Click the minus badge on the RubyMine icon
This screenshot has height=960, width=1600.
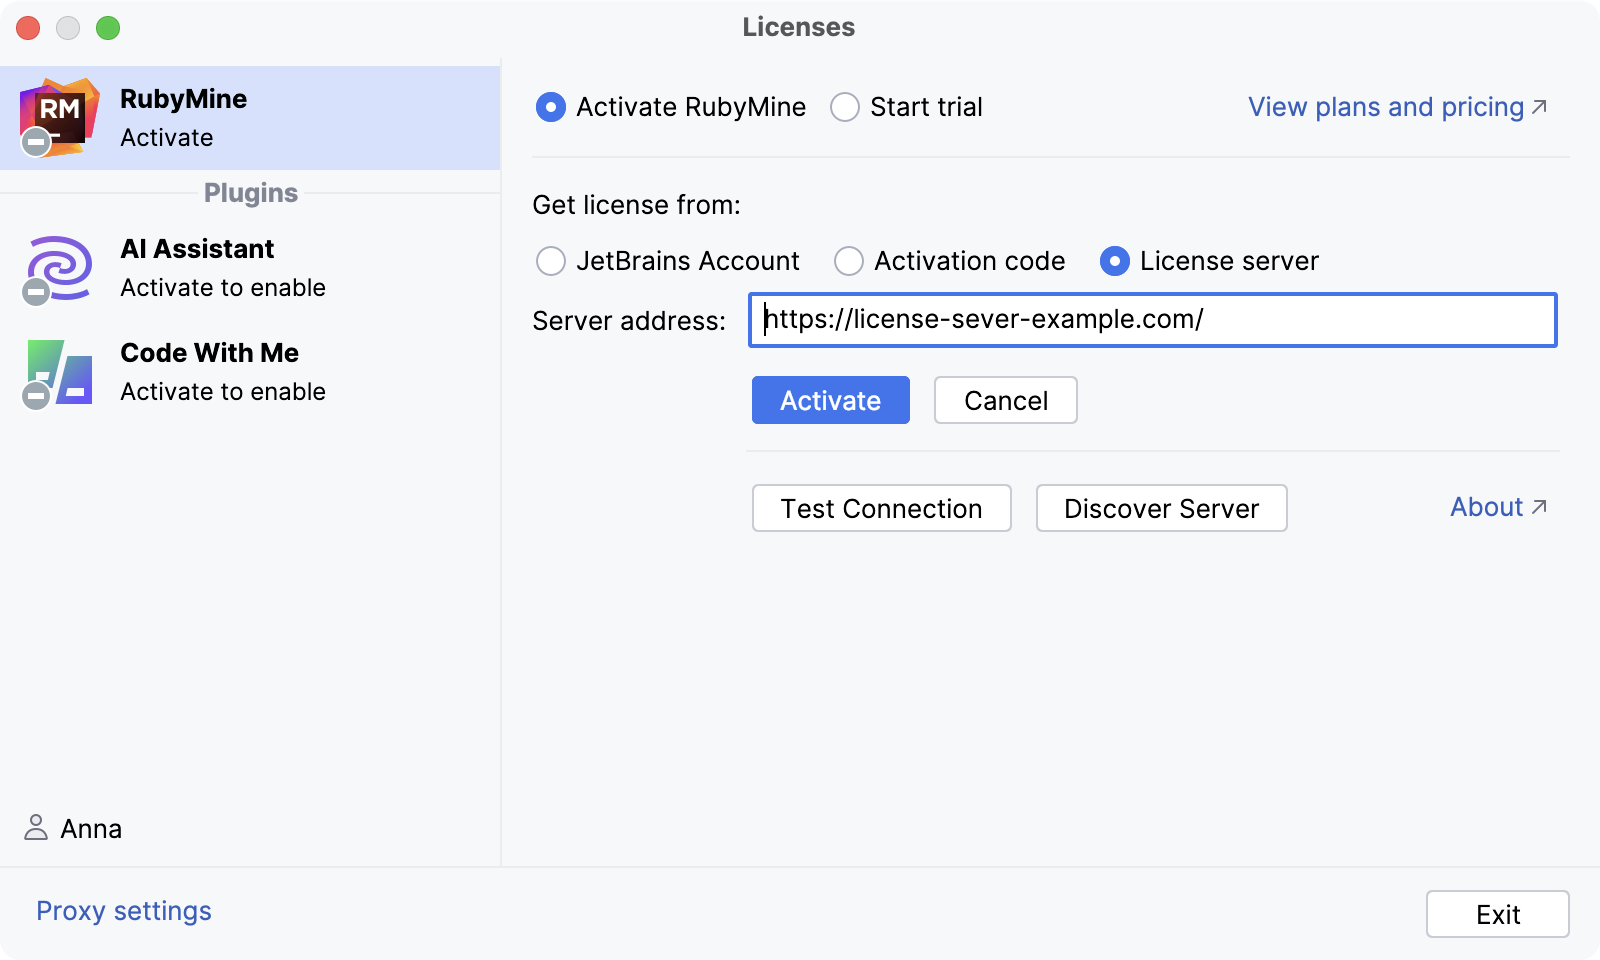36,141
